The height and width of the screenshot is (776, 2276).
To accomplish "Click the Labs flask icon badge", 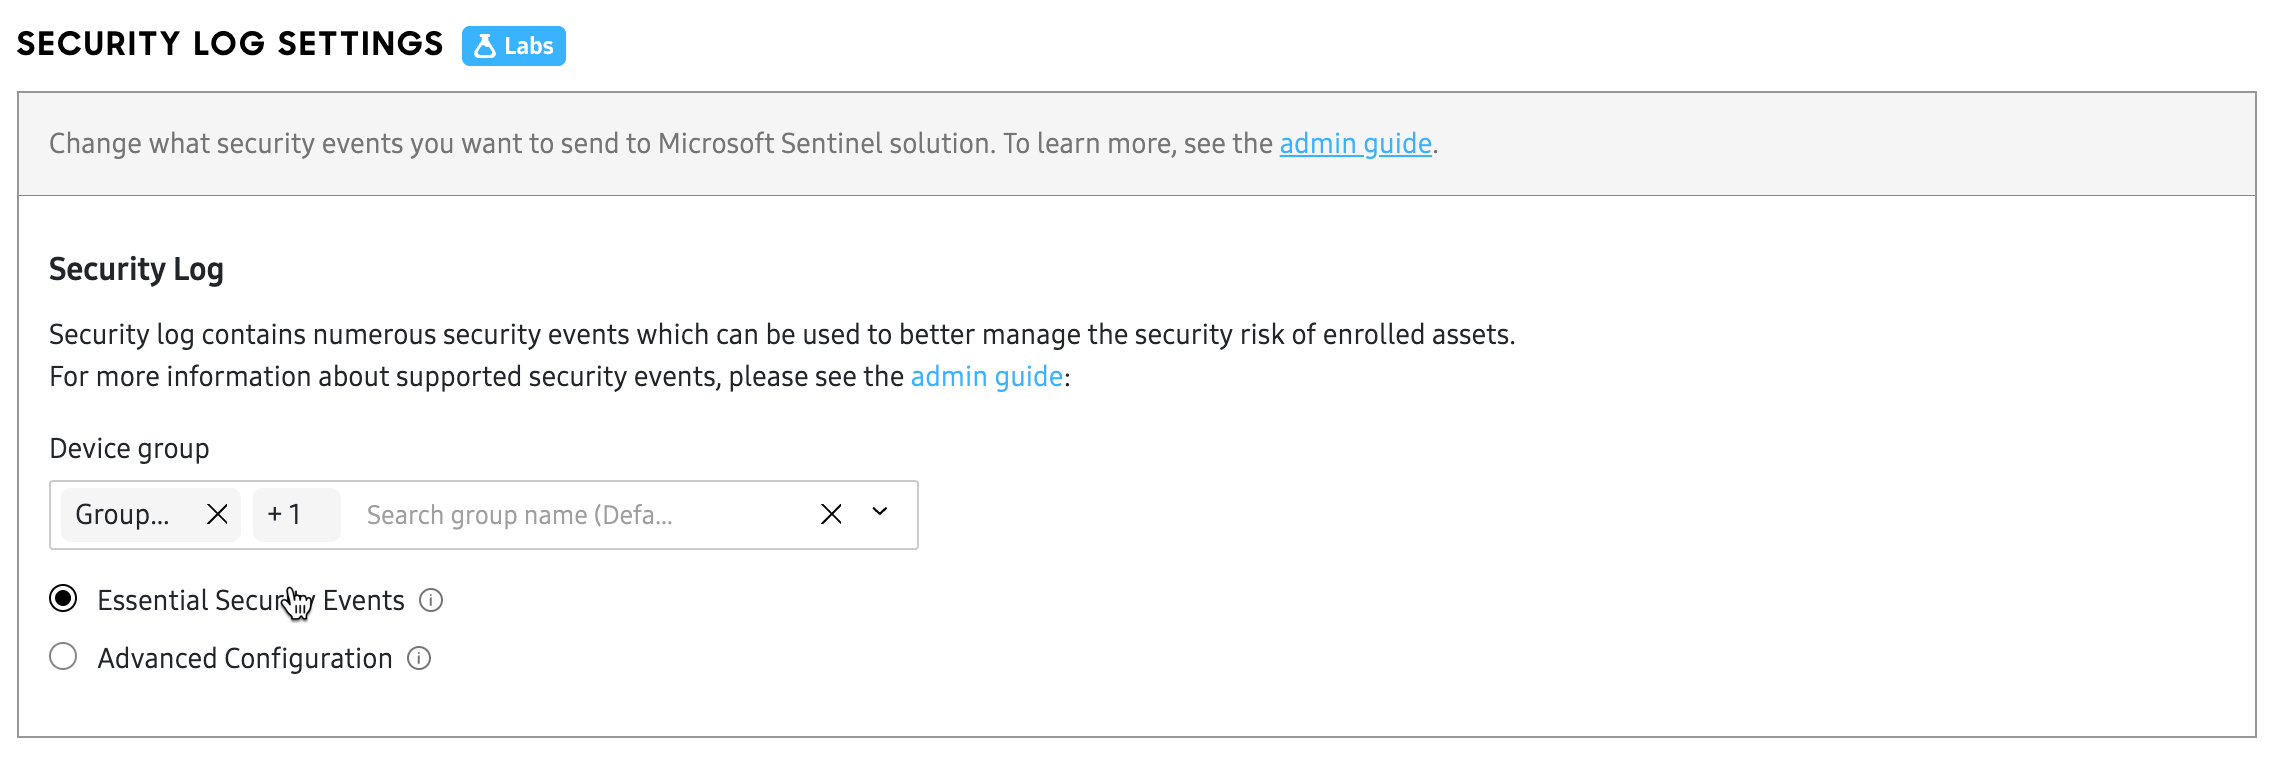I will click(x=513, y=46).
